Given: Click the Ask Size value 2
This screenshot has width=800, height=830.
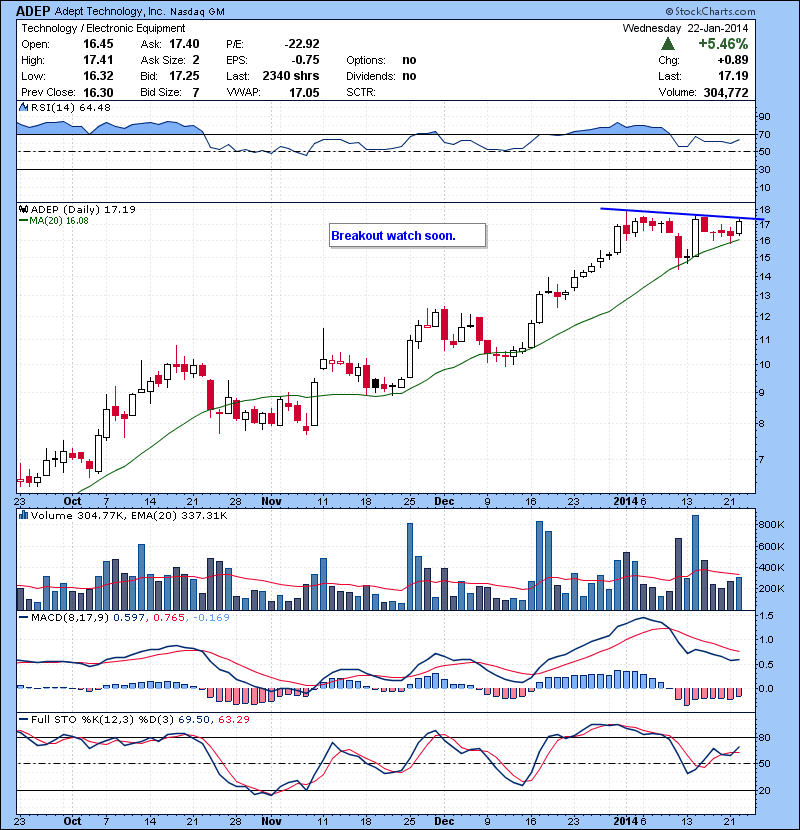Looking at the screenshot, I should pyautogui.click(x=196, y=60).
